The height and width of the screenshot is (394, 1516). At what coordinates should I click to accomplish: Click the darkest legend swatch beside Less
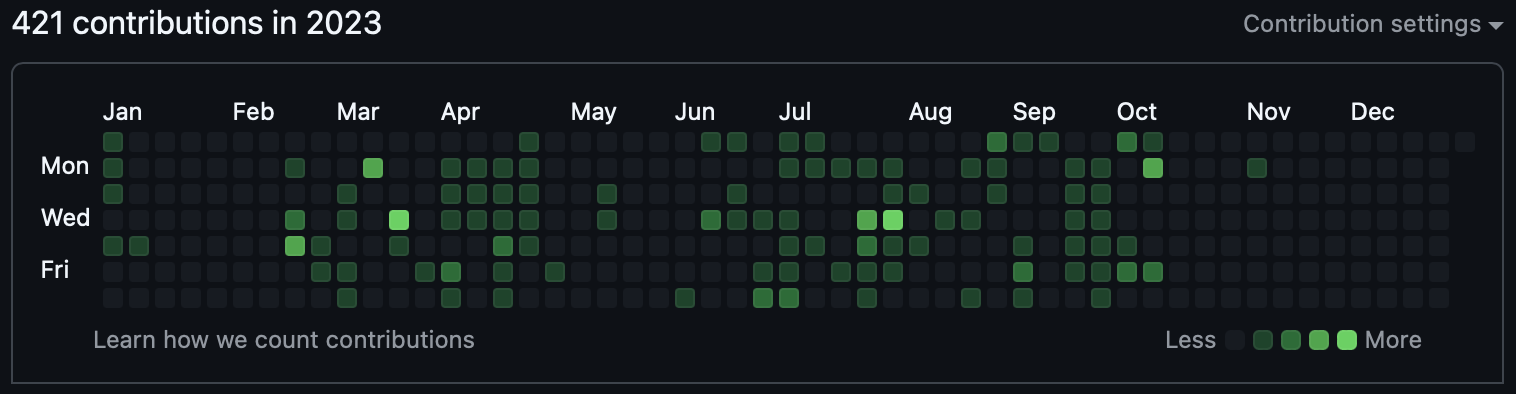1235,340
